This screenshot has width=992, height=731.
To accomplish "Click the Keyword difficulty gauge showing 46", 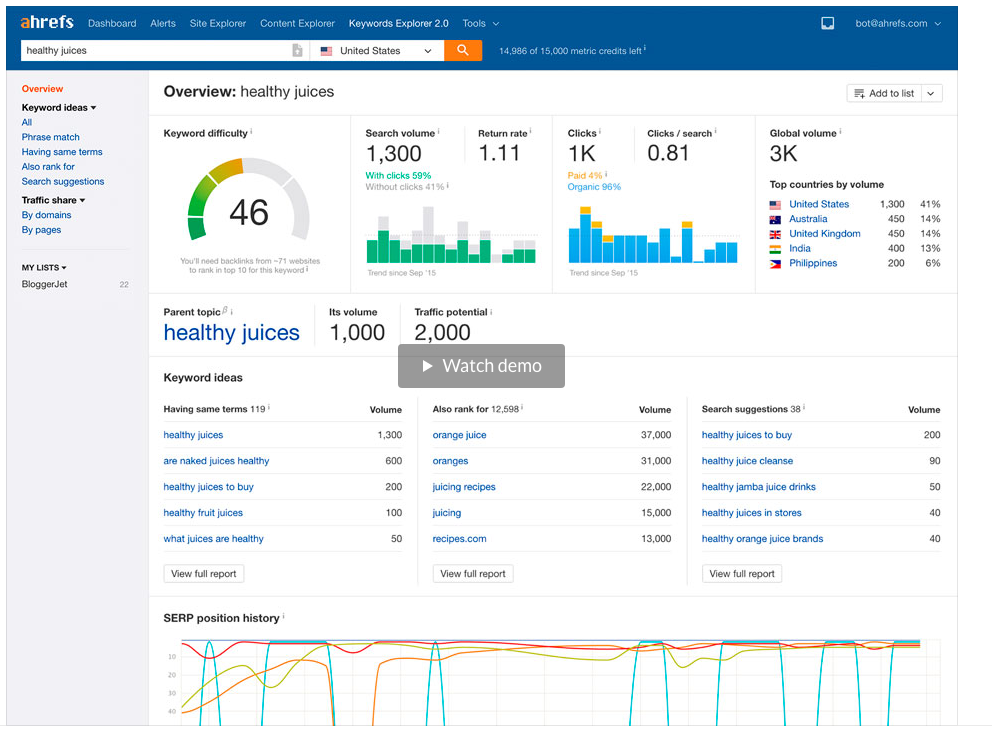I will 249,201.
